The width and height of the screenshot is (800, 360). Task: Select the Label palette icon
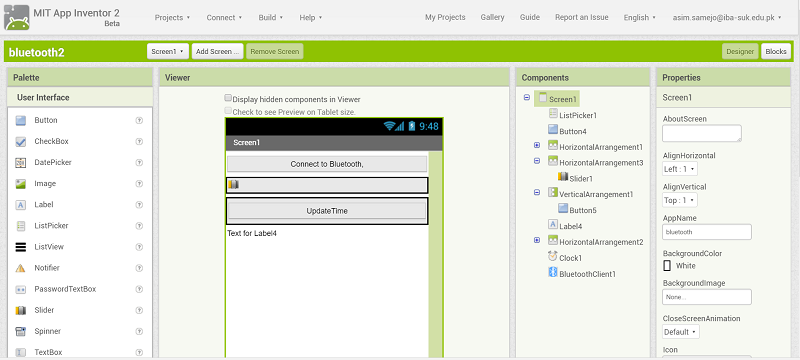[x=20, y=205]
